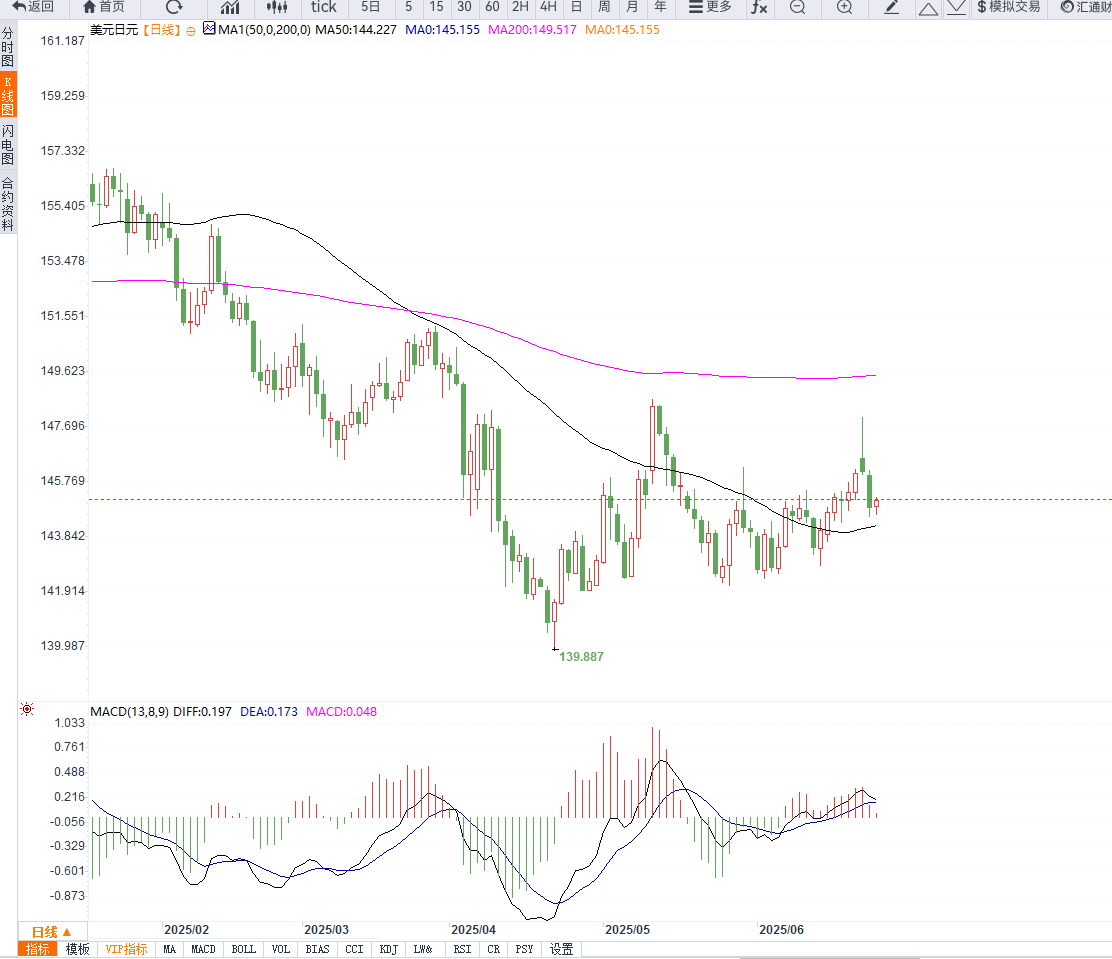Screen dimensions: 1112x959
Task: Apply the CR indicator
Action: (x=494, y=949)
